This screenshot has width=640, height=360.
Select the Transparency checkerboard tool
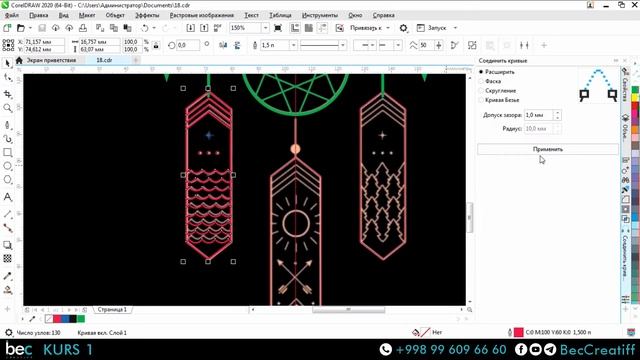(7, 258)
